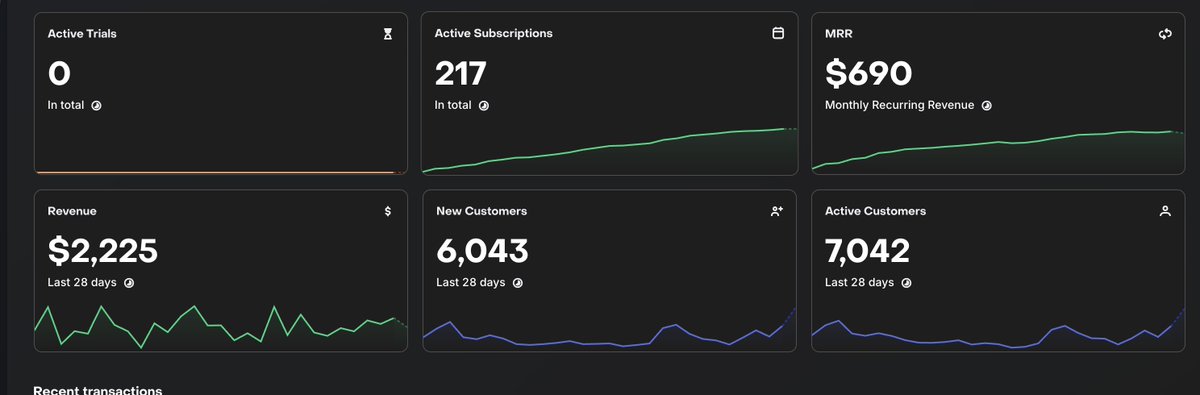
Task: Click the recurring arrows icon on MRR card
Action: (x=1165, y=33)
